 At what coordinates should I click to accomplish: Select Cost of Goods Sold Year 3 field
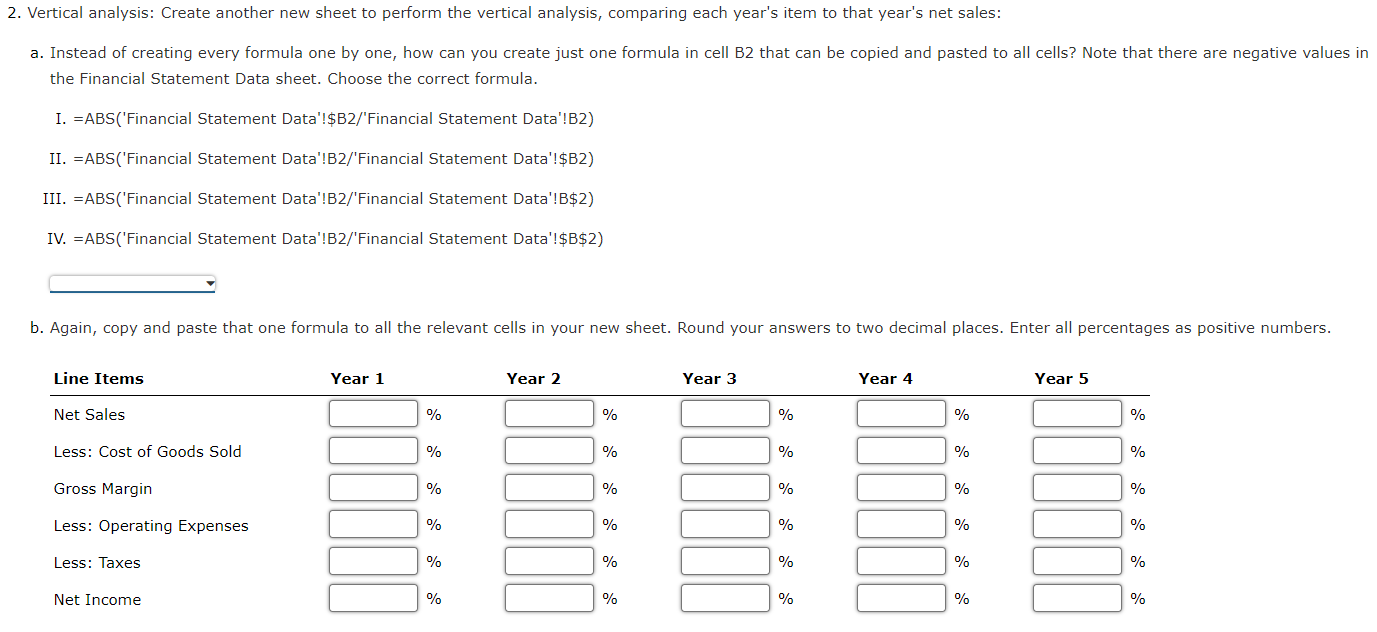(726, 451)
